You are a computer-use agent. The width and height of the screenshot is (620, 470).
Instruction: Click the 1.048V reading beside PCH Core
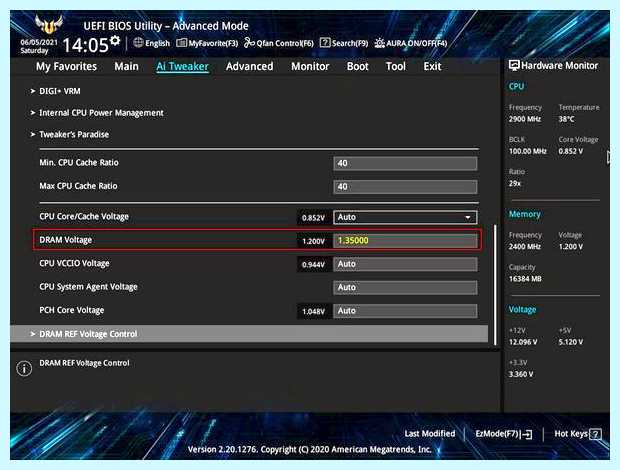tap(313, 311)
